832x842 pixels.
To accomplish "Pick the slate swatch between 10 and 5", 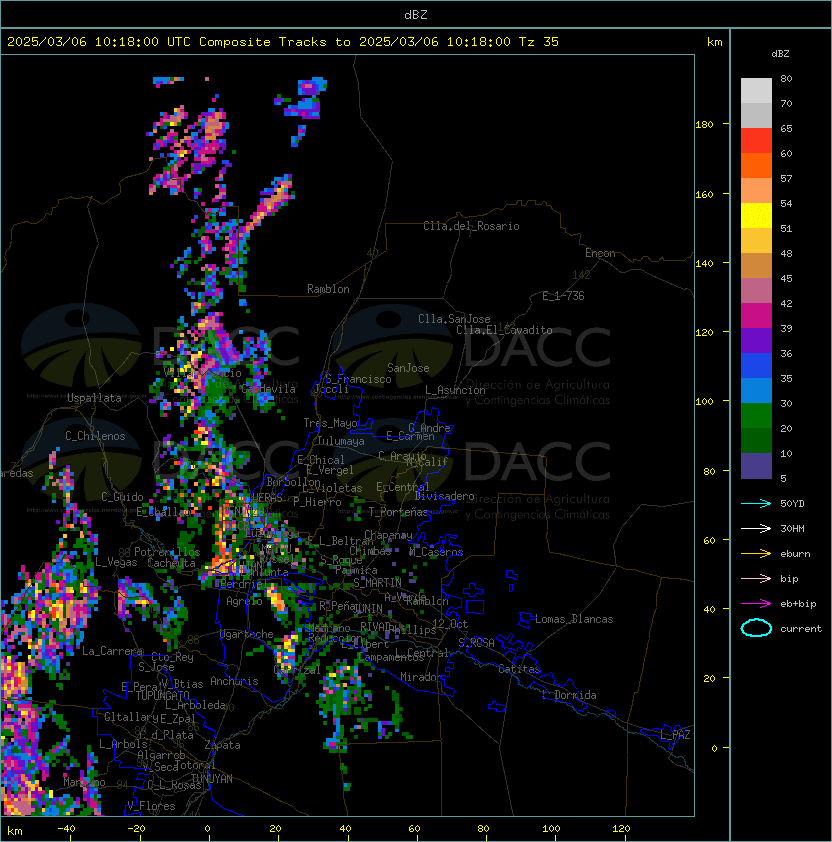I will click(x=756, y=466).
